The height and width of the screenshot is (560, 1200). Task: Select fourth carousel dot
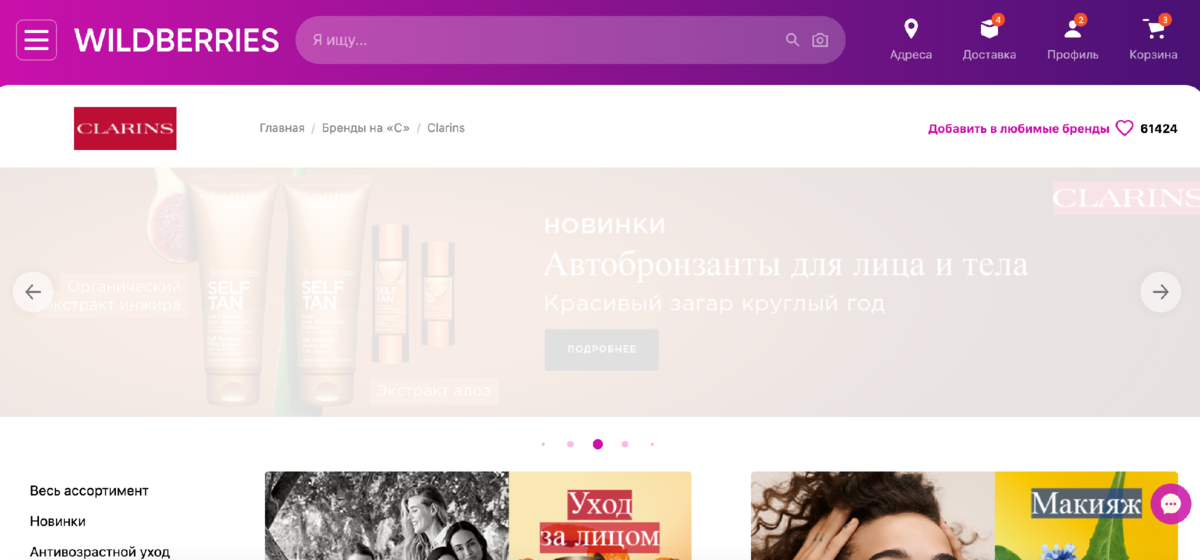[x=625, y=444]
